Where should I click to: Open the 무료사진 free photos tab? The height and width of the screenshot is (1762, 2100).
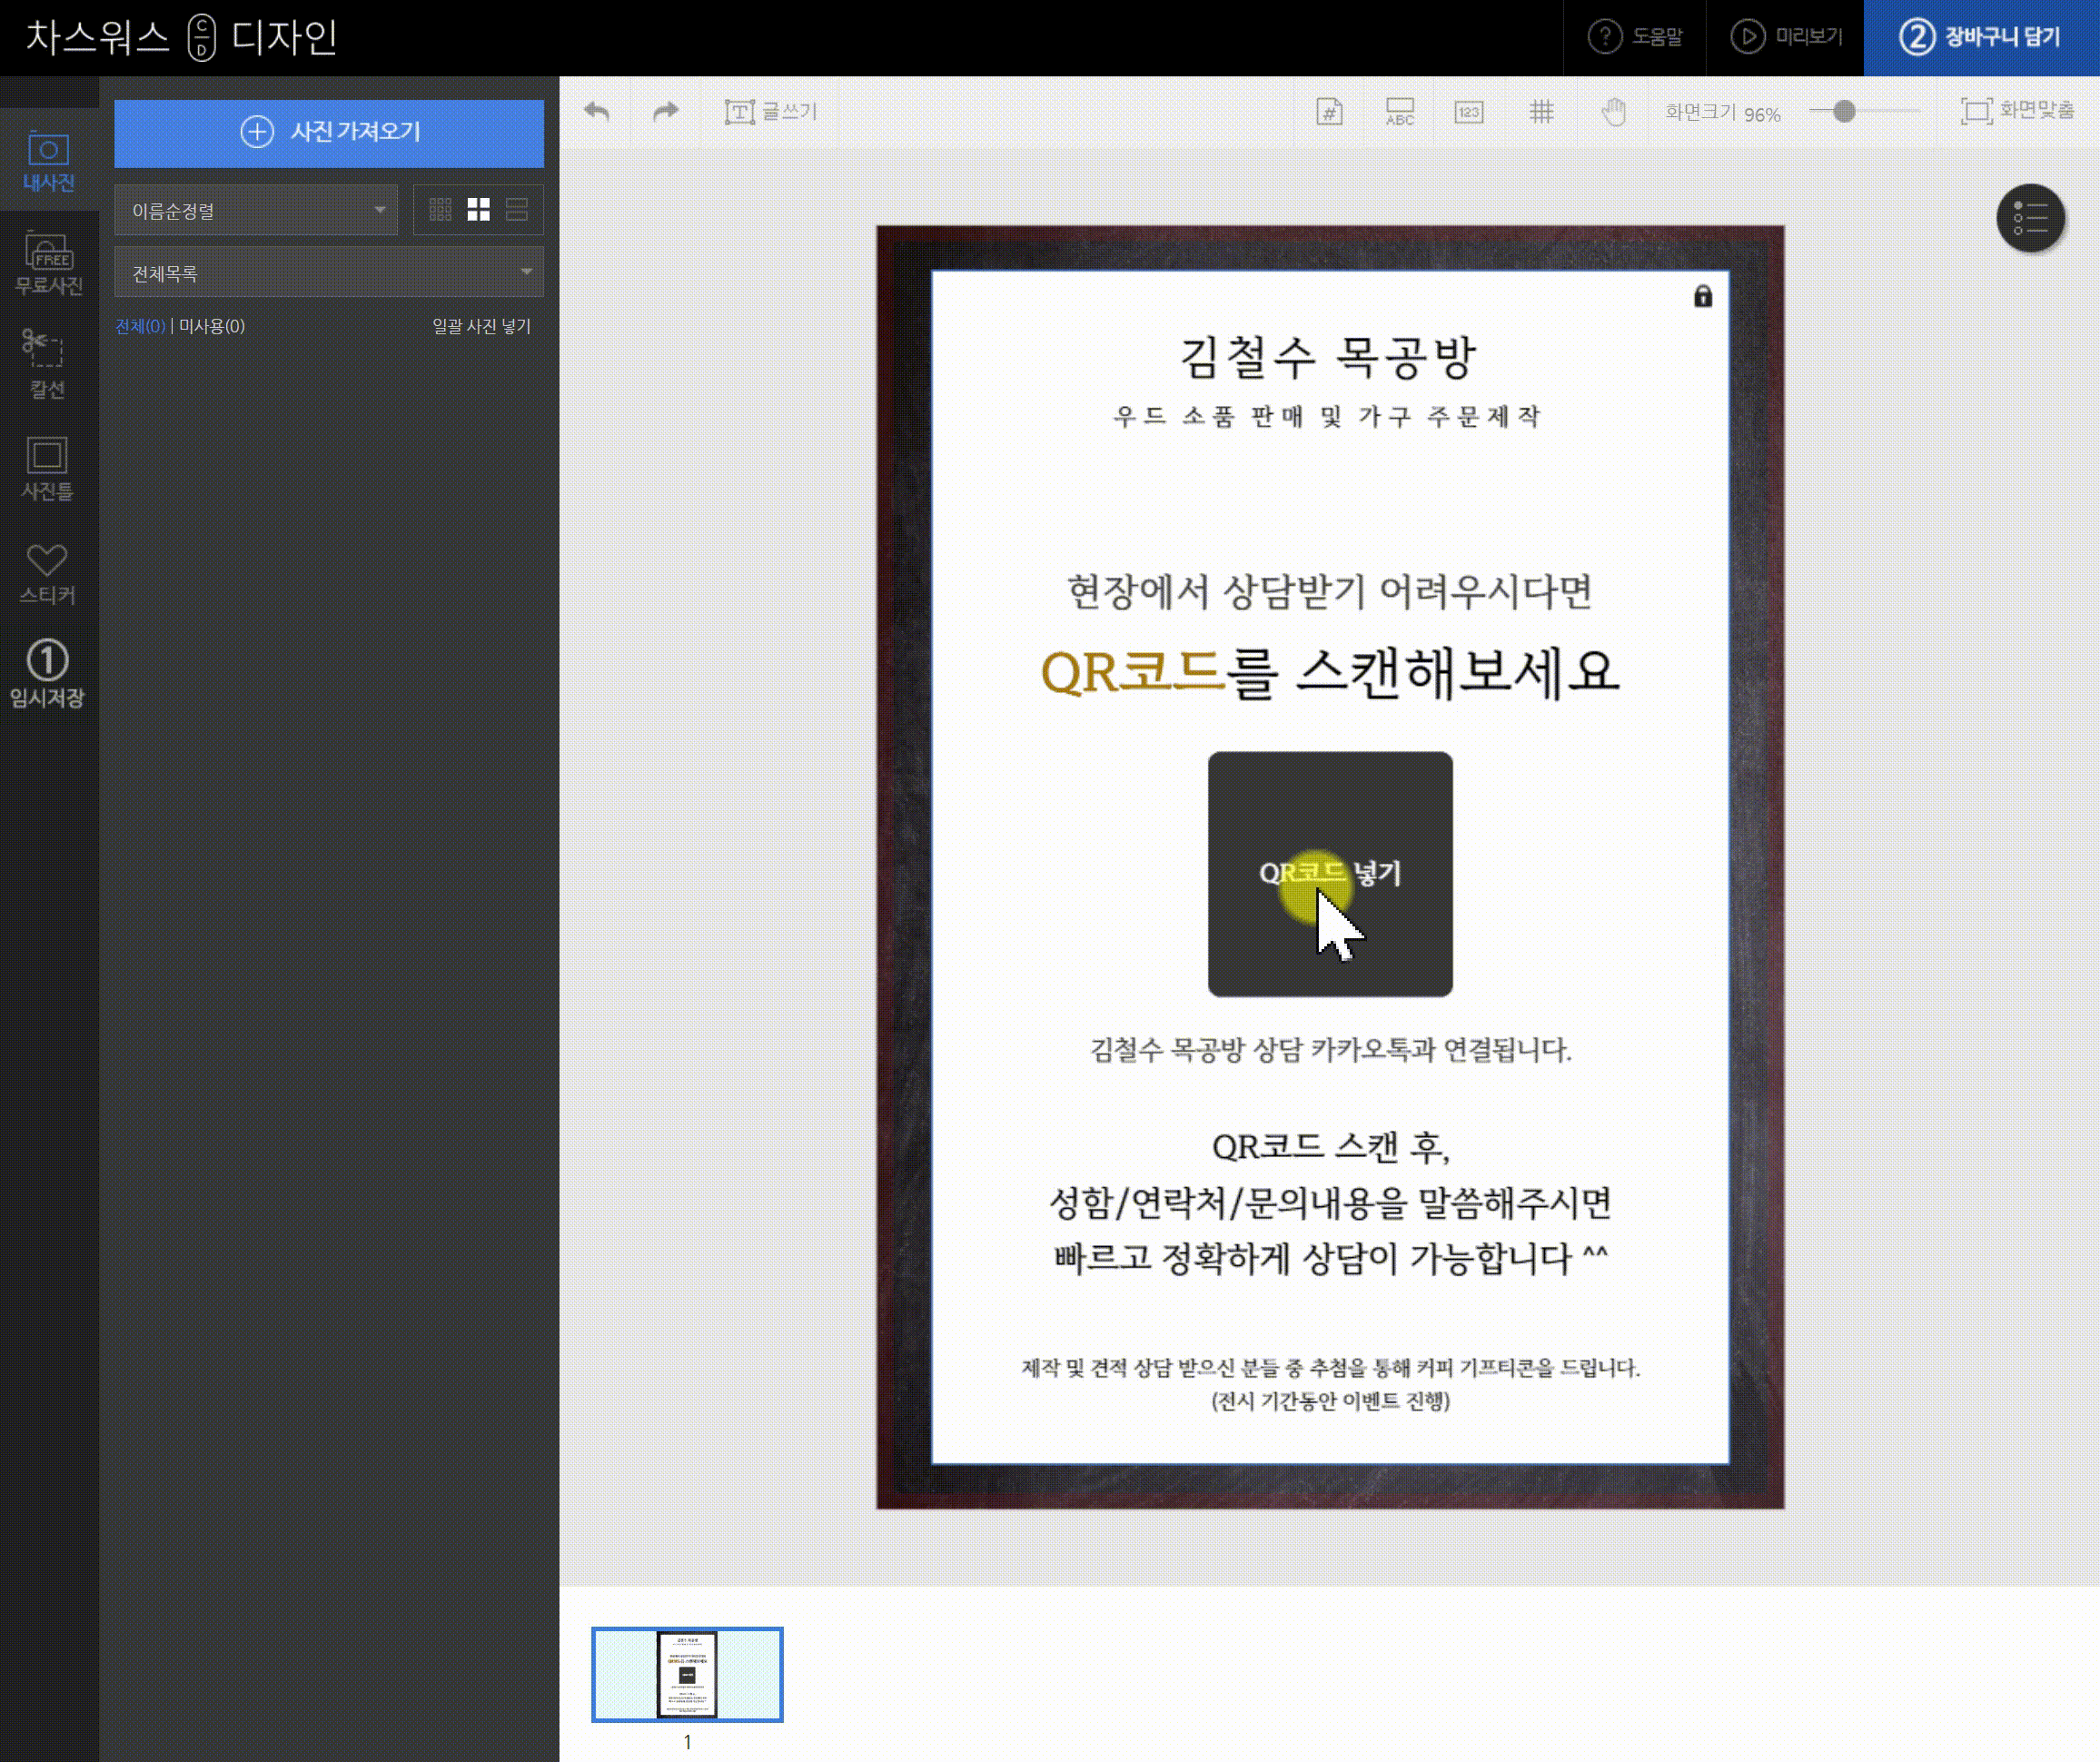[x=48, y=264]
